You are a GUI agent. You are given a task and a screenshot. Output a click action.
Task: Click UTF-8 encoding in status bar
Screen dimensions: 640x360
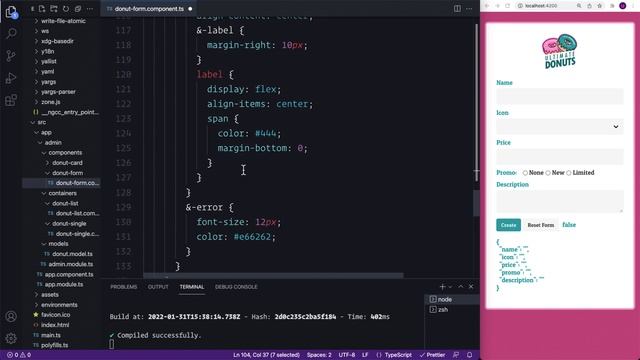(347, 355)
